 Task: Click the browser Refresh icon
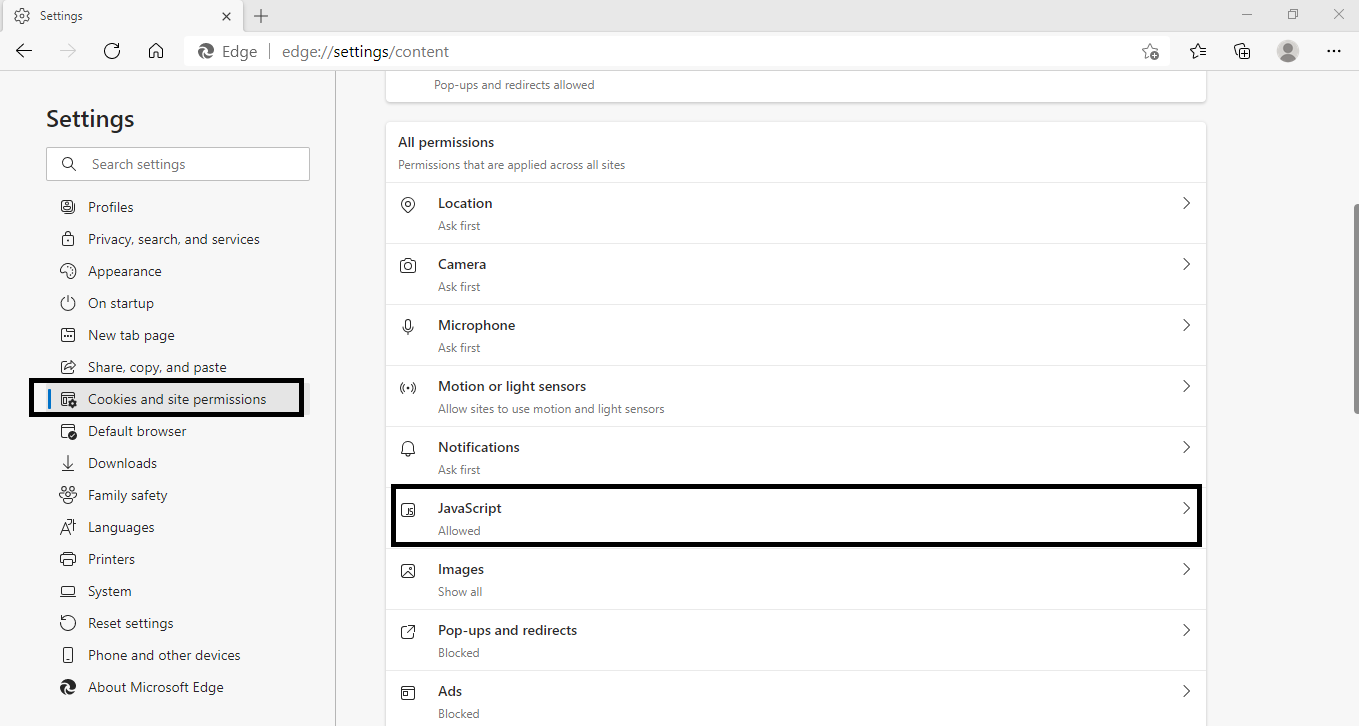click(112, 51)
